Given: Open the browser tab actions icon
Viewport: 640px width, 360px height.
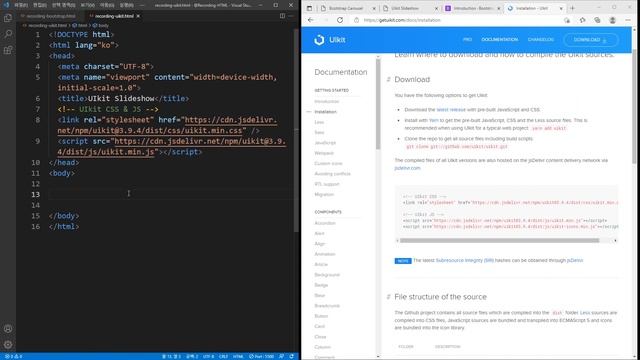Looking at the screenshot, I should 309,8.
